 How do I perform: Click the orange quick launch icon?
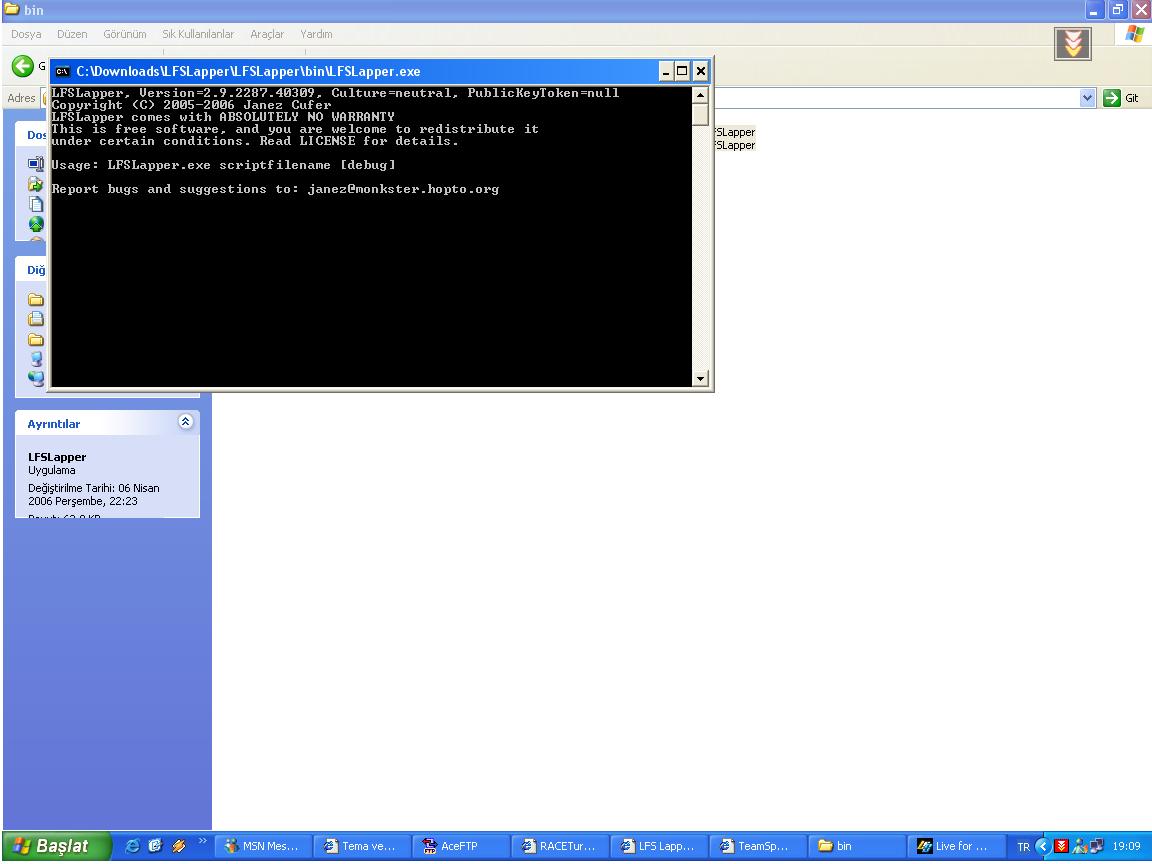point(179,846)
